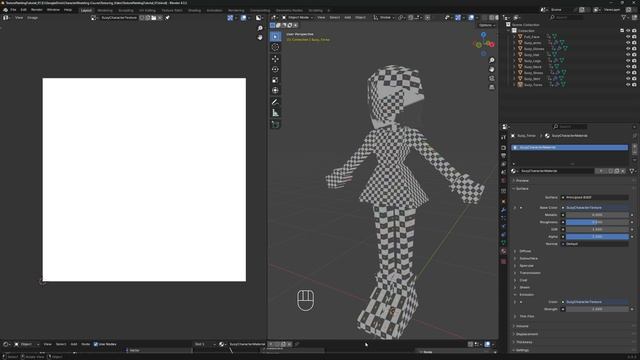Select the Measure tool in the 3D viewport
Screen dimensions: 640x360
point(276,113)
